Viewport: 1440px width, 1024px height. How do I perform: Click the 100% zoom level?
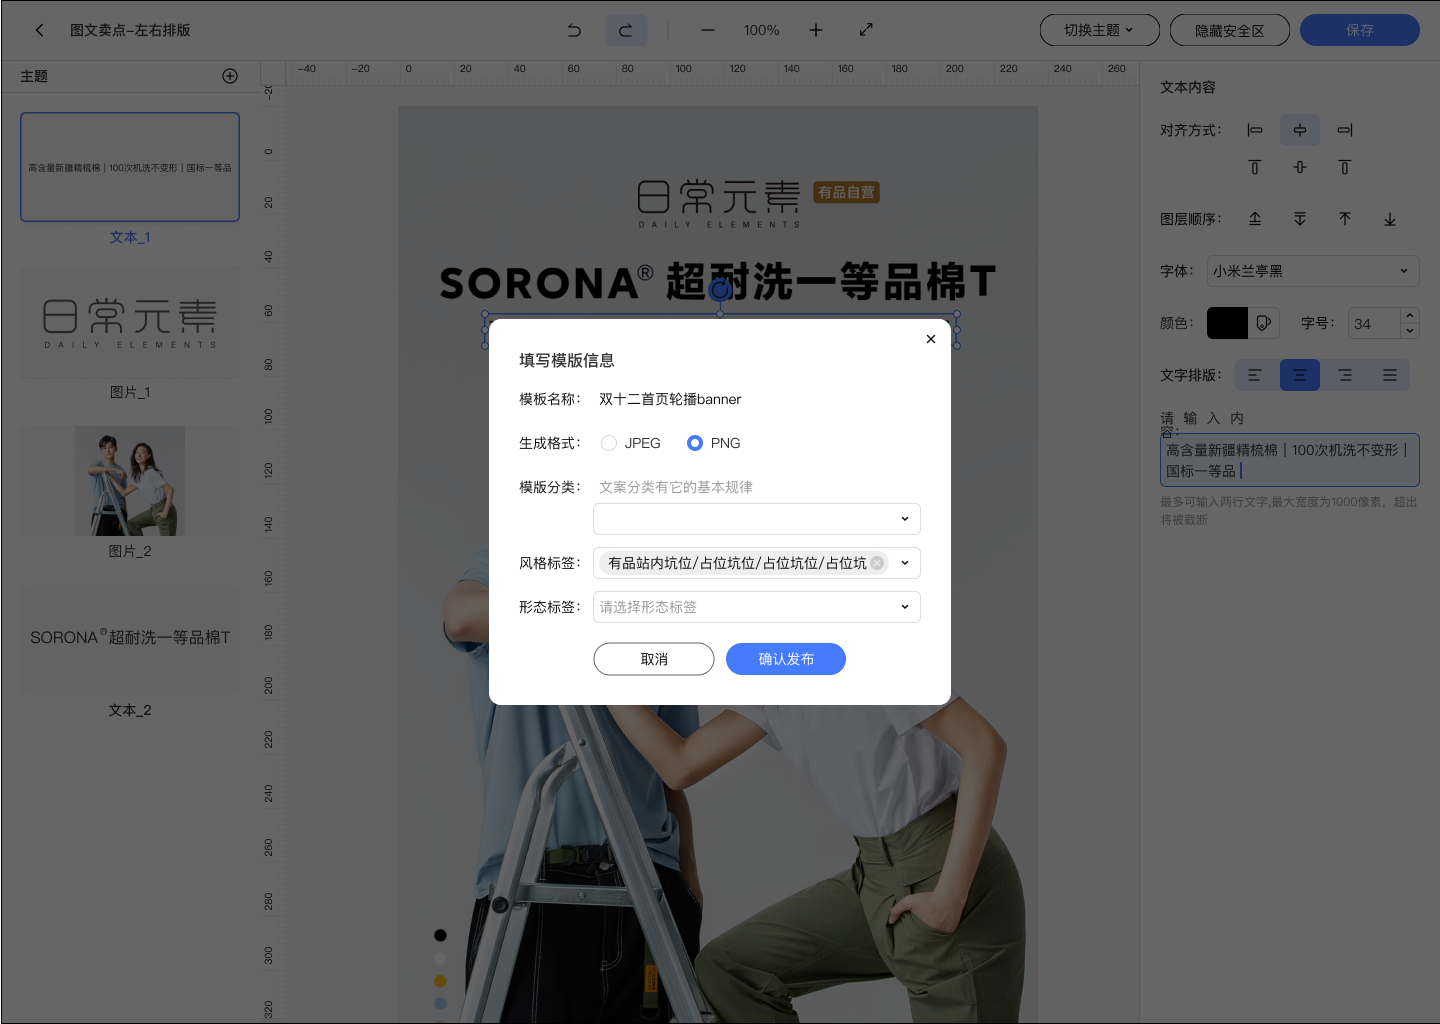click(x=761, y=30)
